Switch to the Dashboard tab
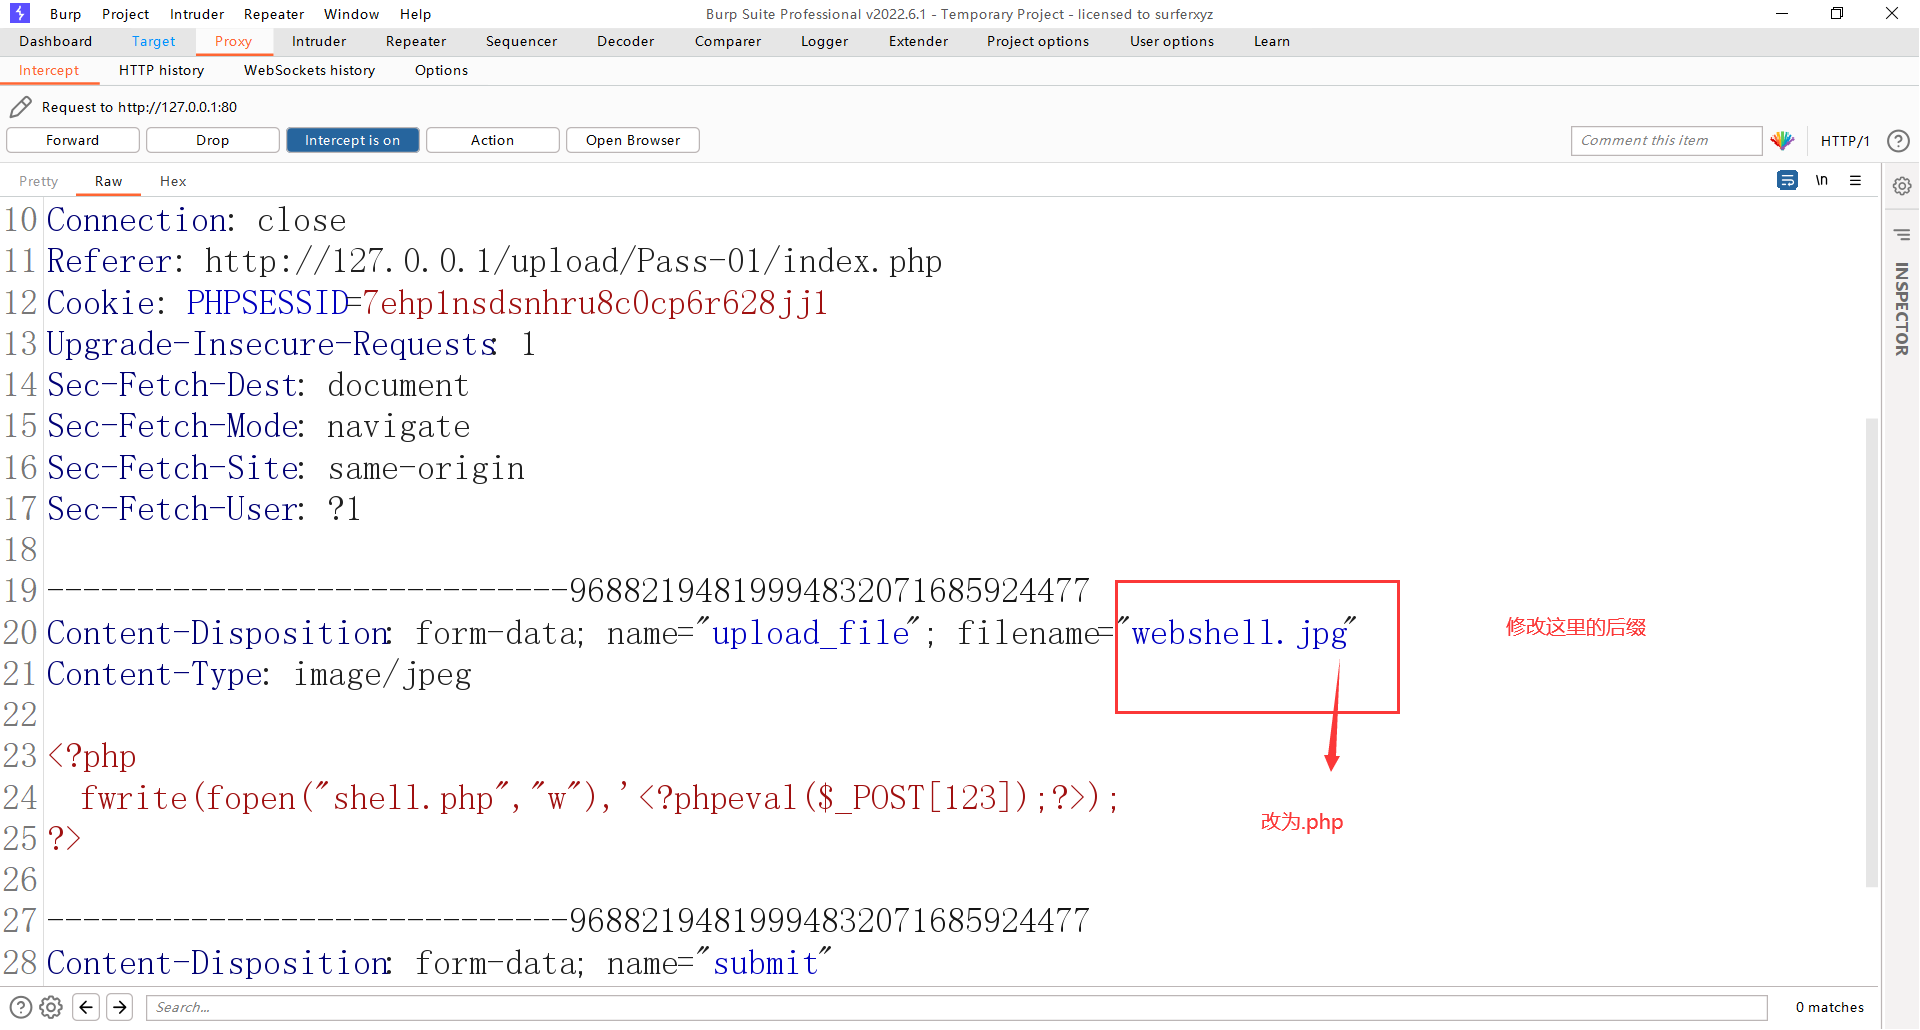 56,41
